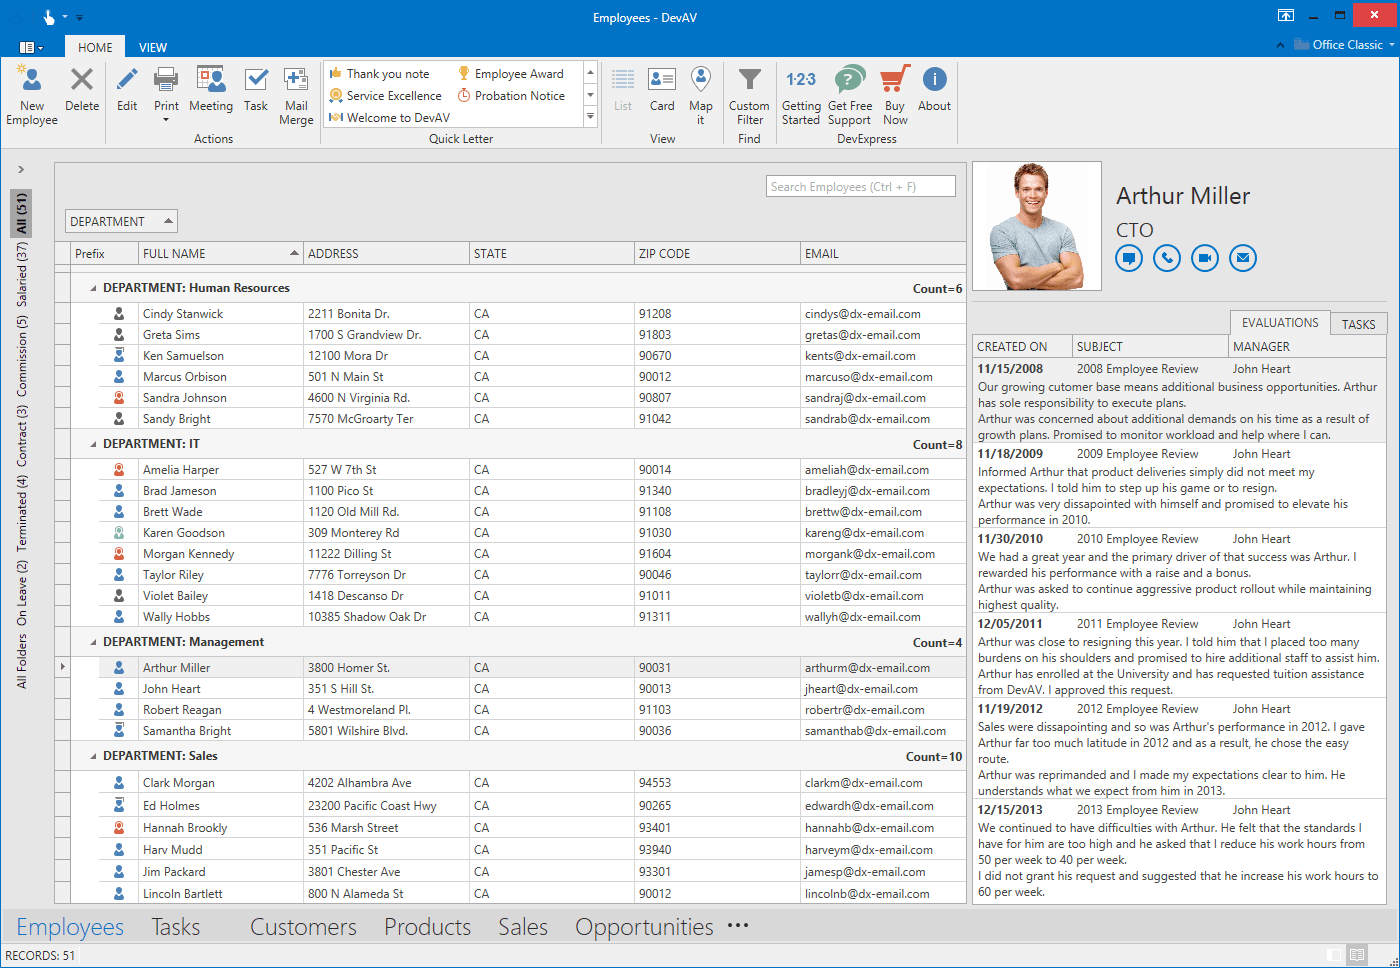Viewport: 1400px width, 968px height.
Task: Select the Salaried (37) folder
Action: (x=22, y=274)
